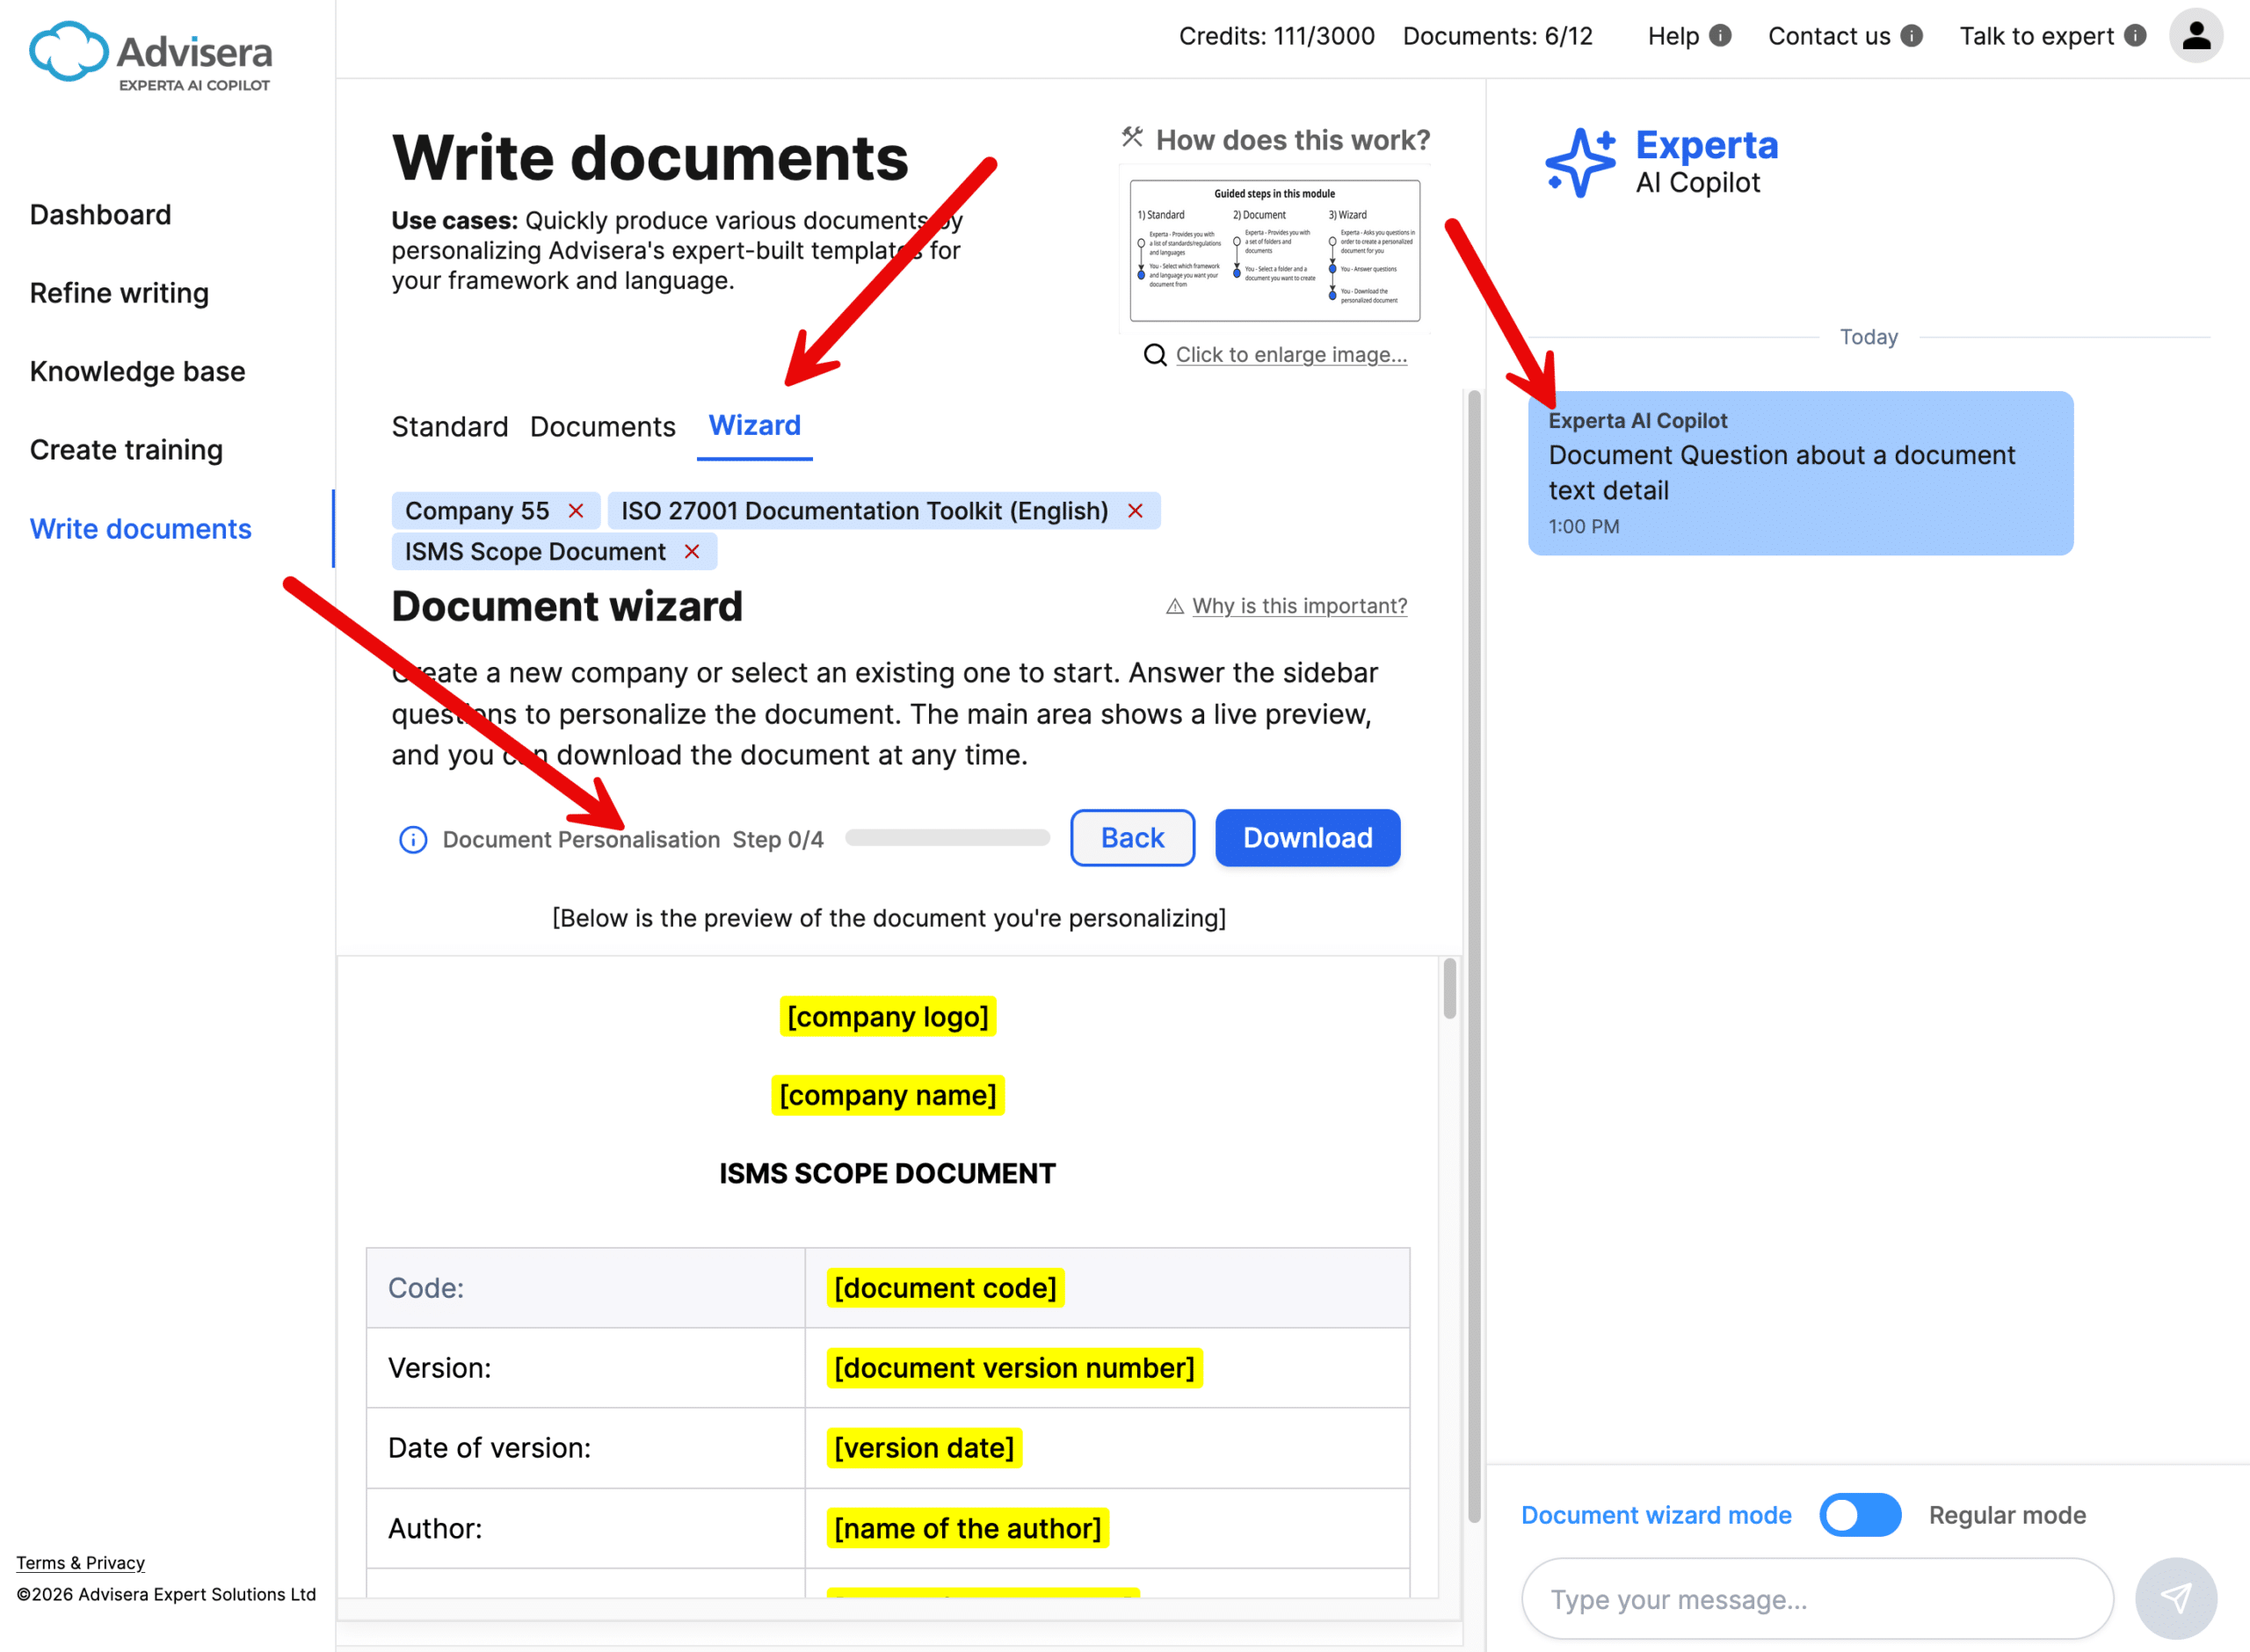The width and height of the screenshot is (2250, 1652).
Task: Open the Documents tab
Action: (x=602, y=426)
